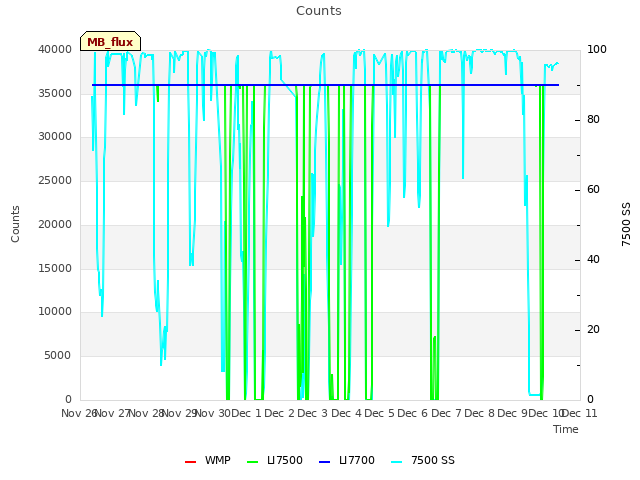Click the 30000 y-axis label
This screenshot has width=640, height=480.
pos(55,137)
